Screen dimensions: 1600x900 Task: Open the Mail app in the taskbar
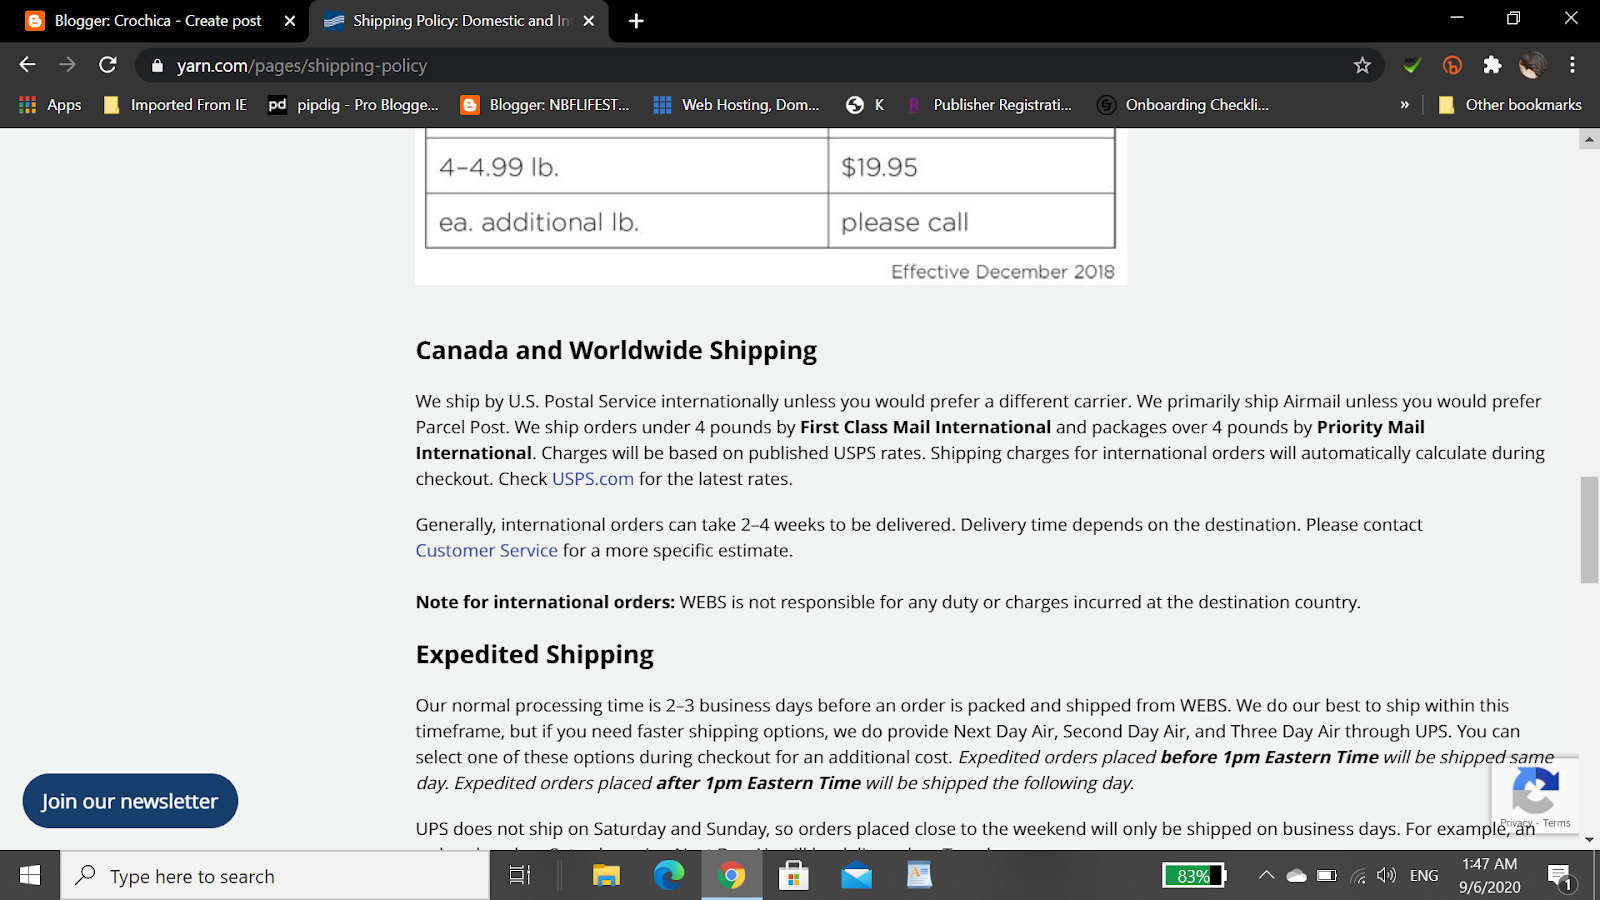tap(856, 876)
